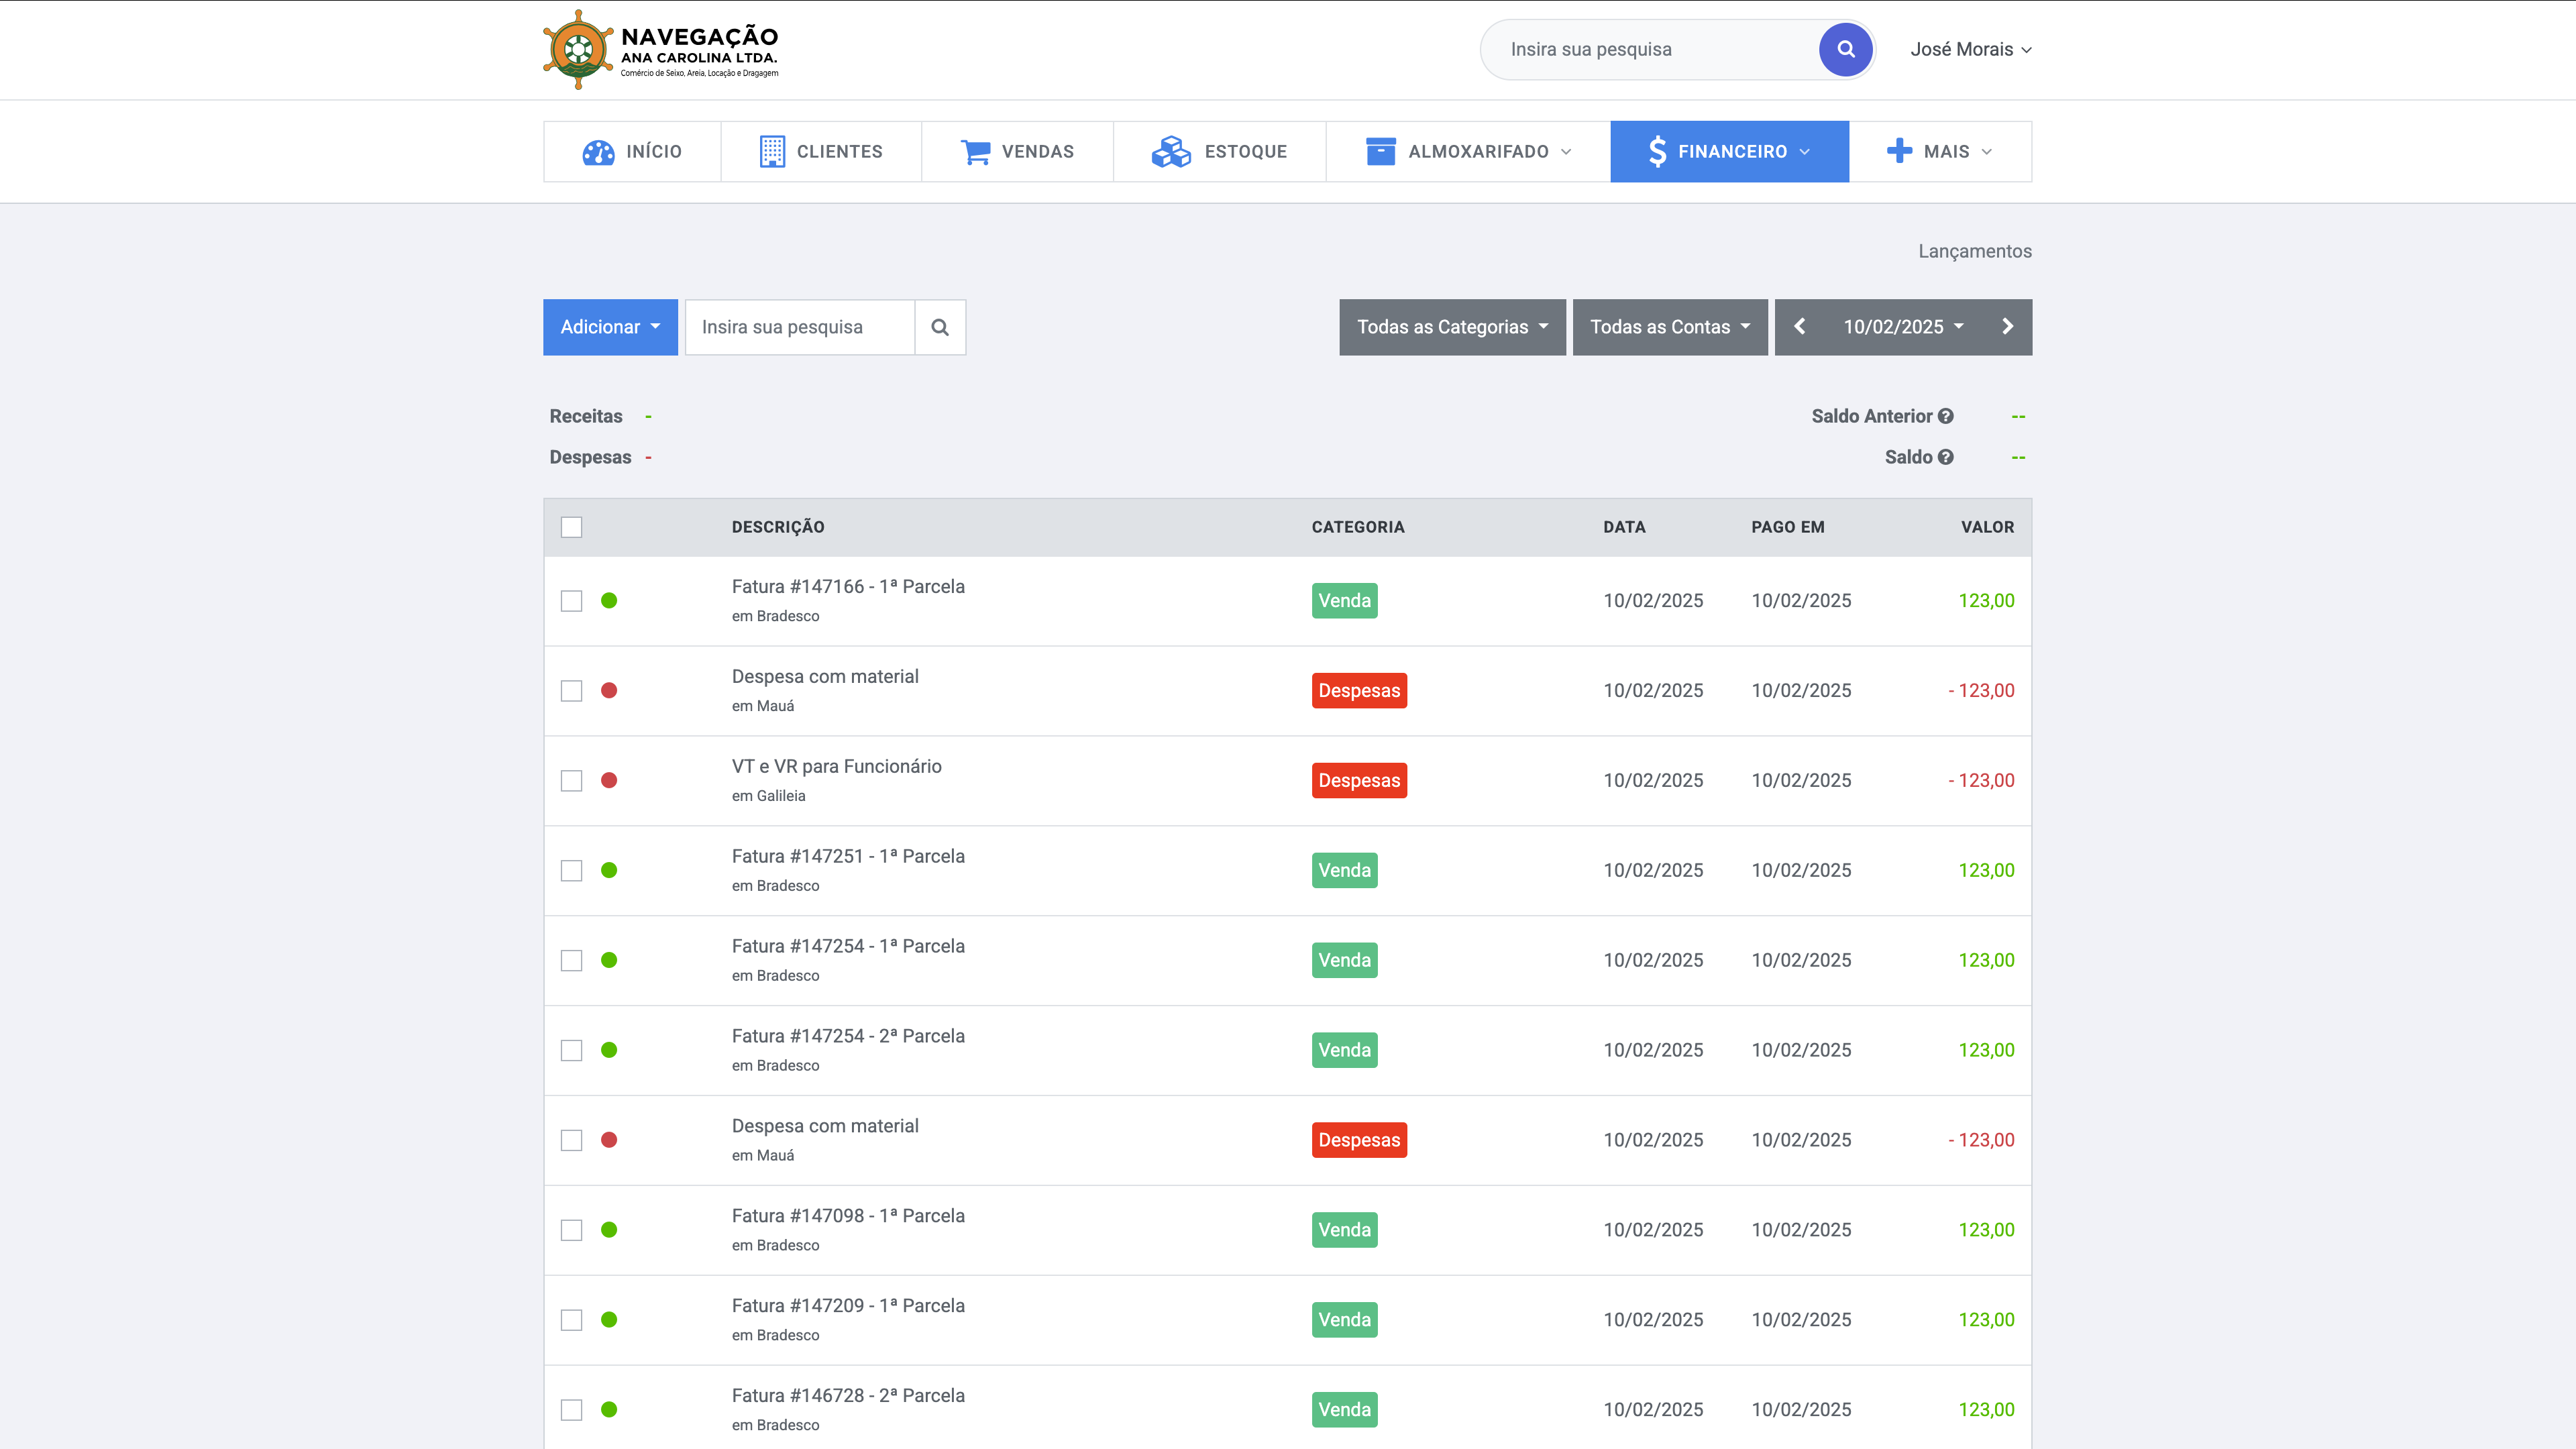Screen dimensions: 2576x1449
Task: Click the VALOR column header
Action: click(1987, 527)
